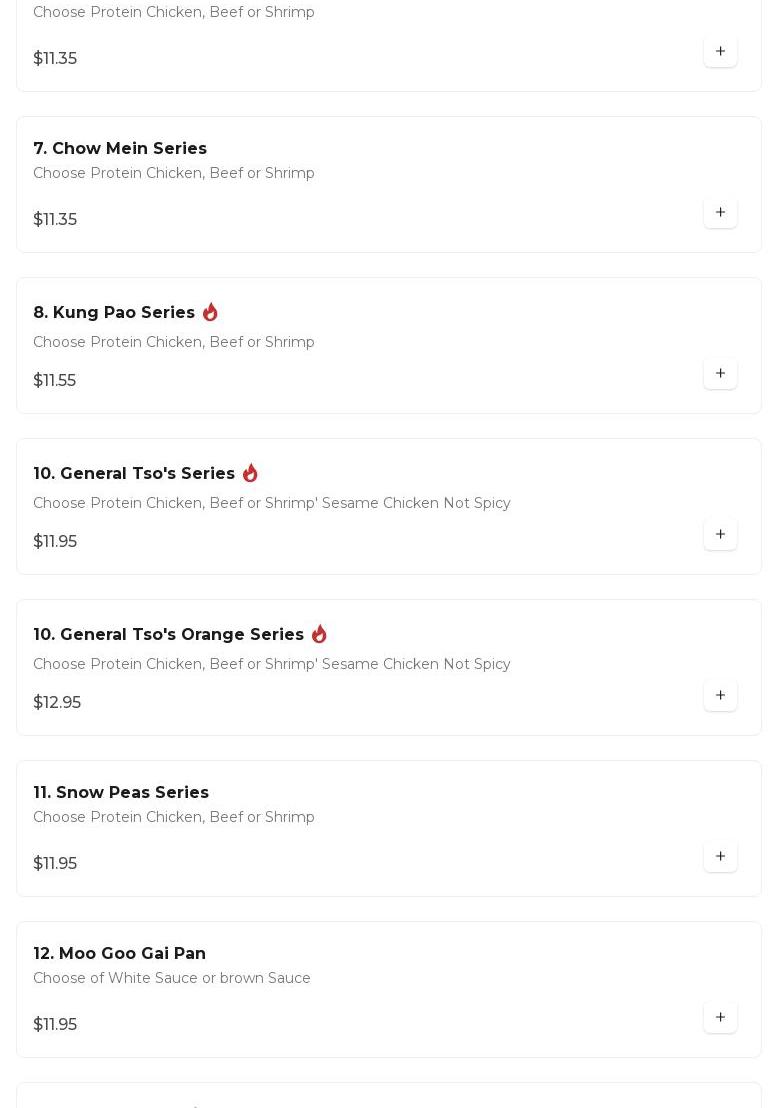Image resolution: width=778 pixels, height=1108 pixels.
Task: Add Snow Peas Series to cart
Action: 720,857
